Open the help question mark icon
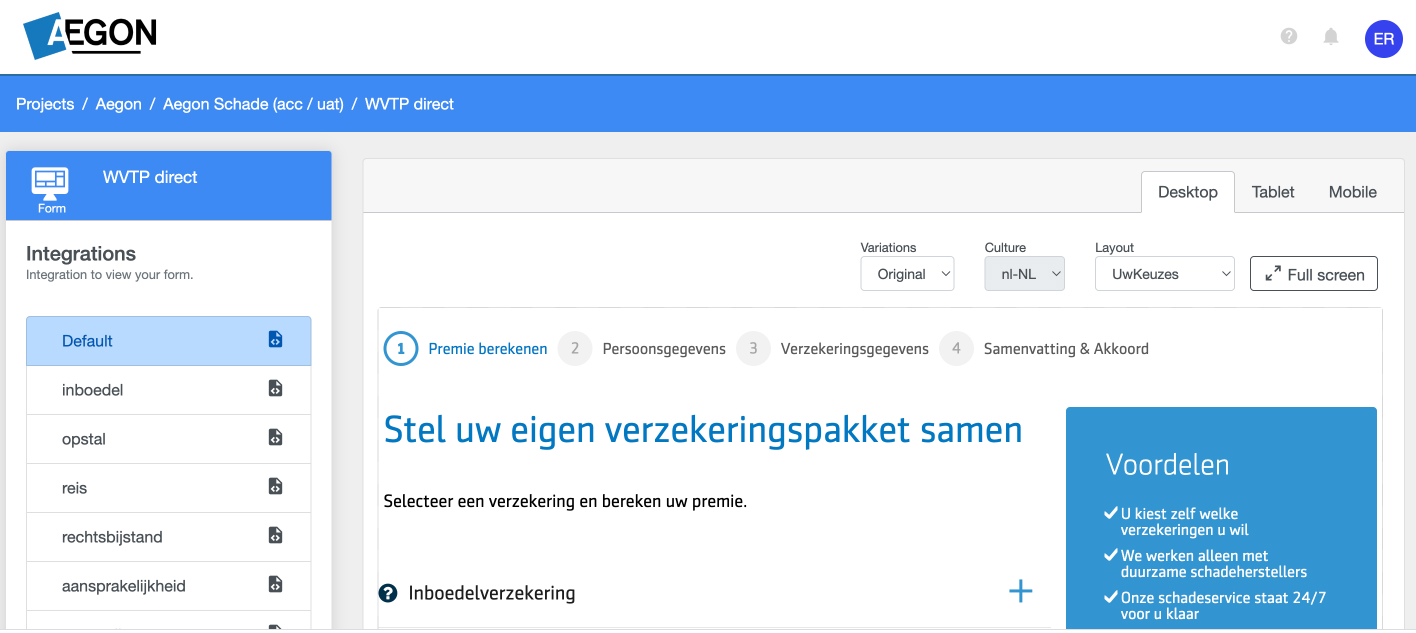Viewport: 1416px width, 633px height. pyautogui.click(x=1289, y=36)
